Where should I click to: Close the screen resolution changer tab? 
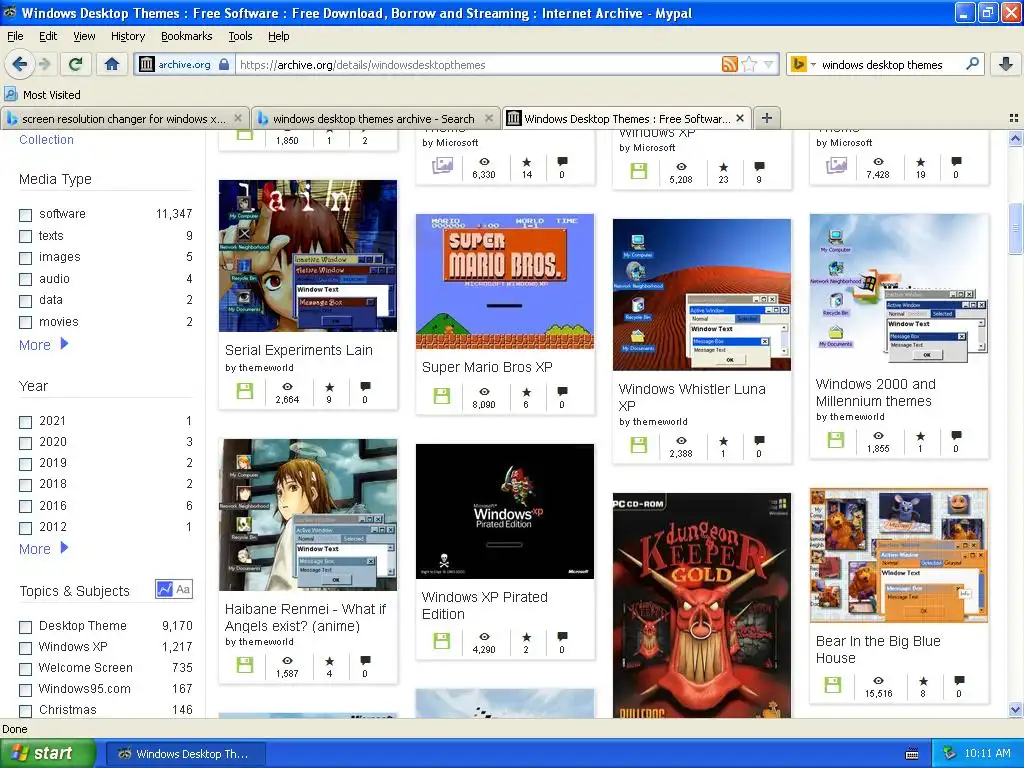click(238, 118)
